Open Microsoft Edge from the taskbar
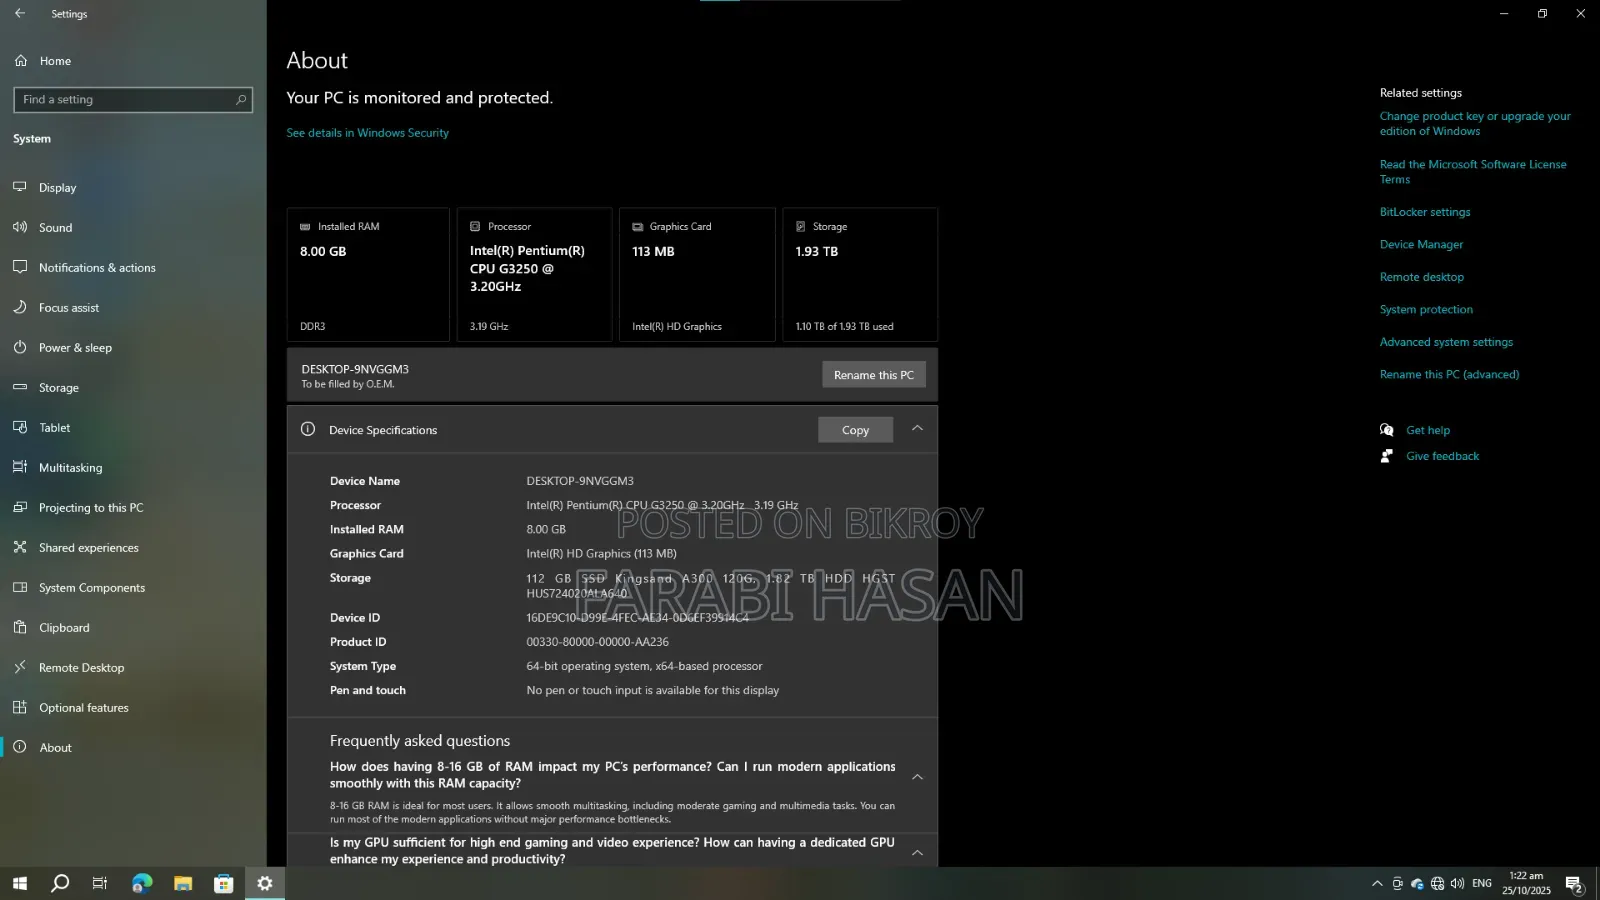This screenshot has height=900, width=1600. point(142,883)
